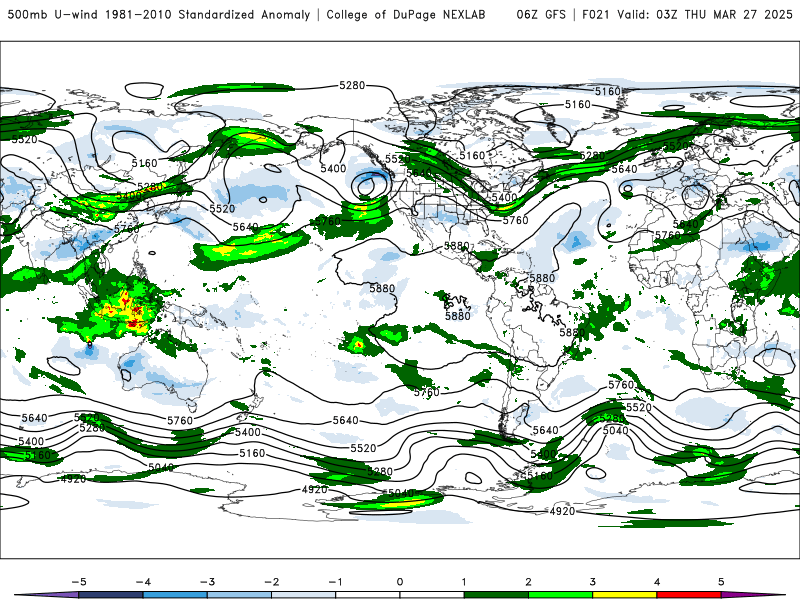Click the "-4" color bar label
800x600 pixels.
point(143,582)
